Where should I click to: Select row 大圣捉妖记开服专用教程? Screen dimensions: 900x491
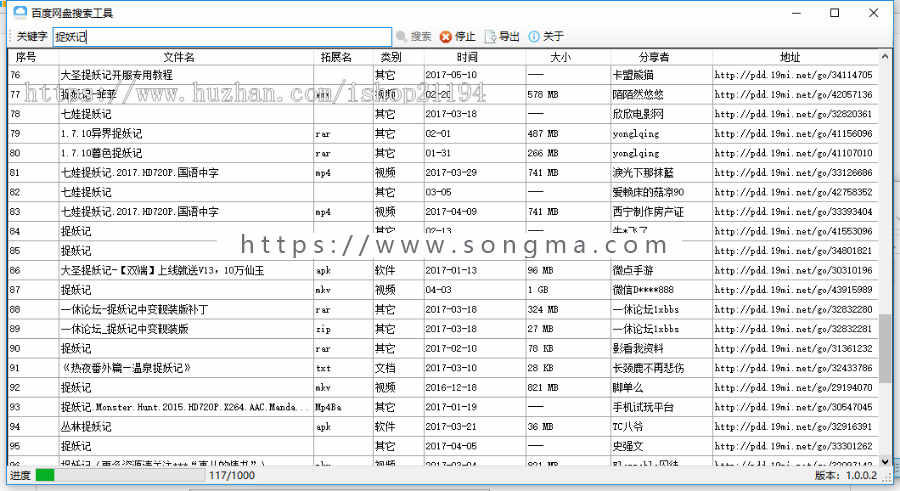coord(444,75)
